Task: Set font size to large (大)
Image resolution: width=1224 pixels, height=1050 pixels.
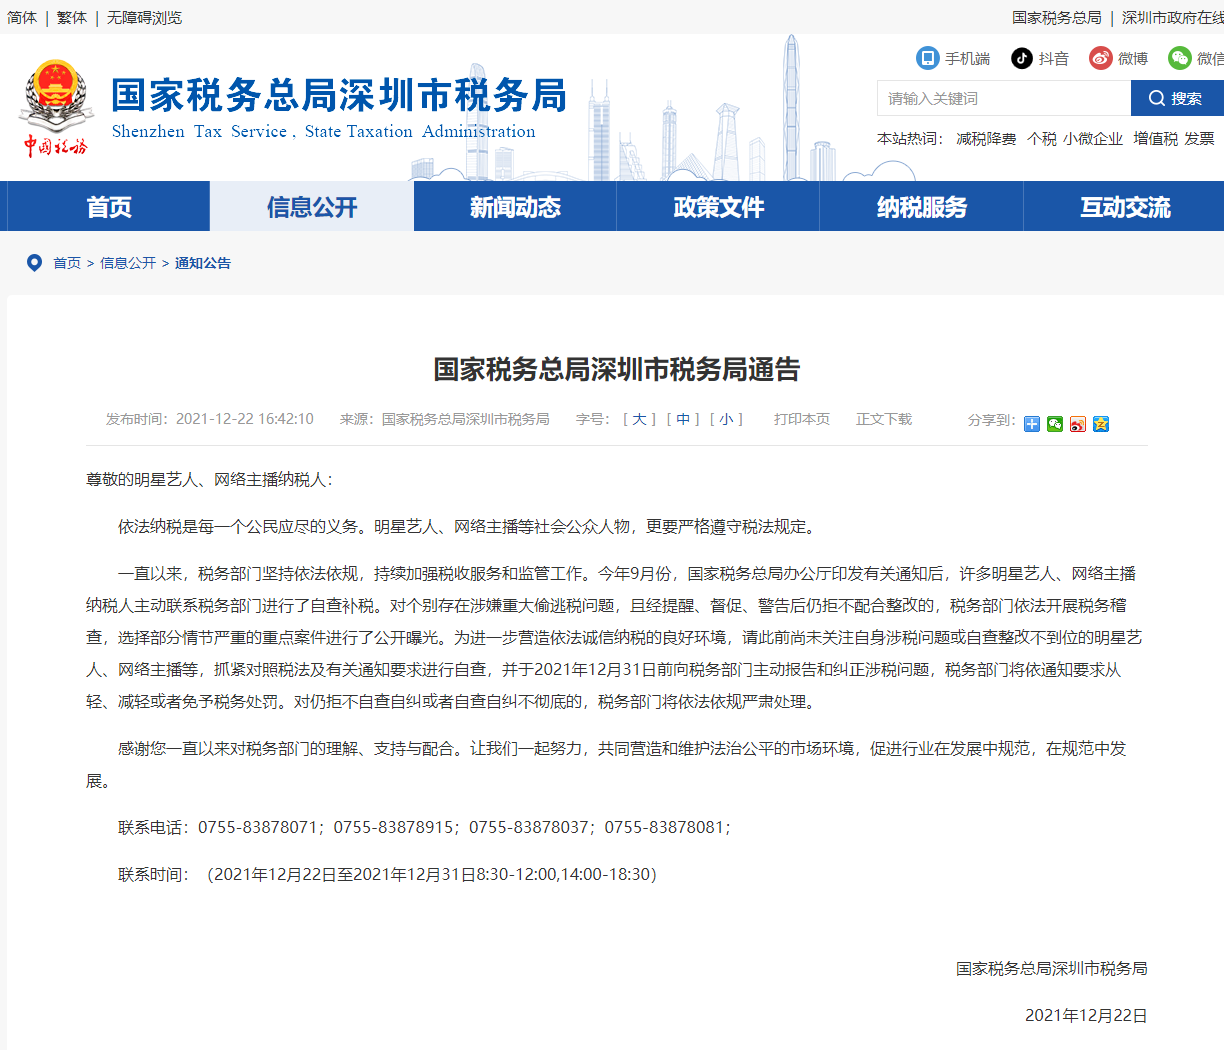Action: (x=639, y=419)
